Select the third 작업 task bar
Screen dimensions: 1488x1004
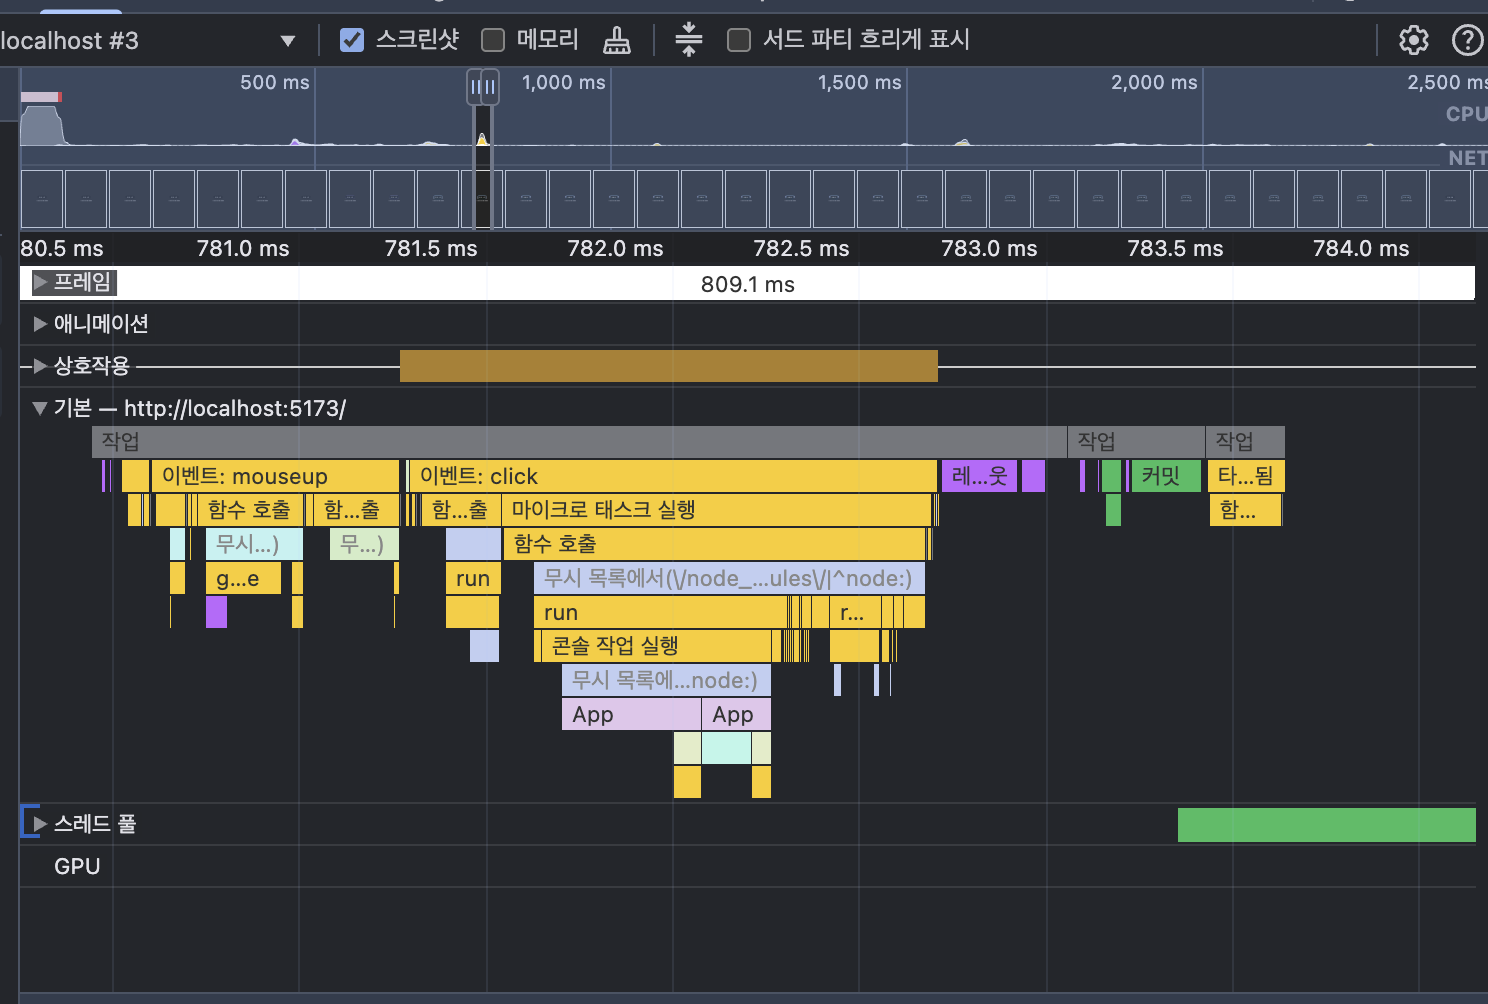1245,442
